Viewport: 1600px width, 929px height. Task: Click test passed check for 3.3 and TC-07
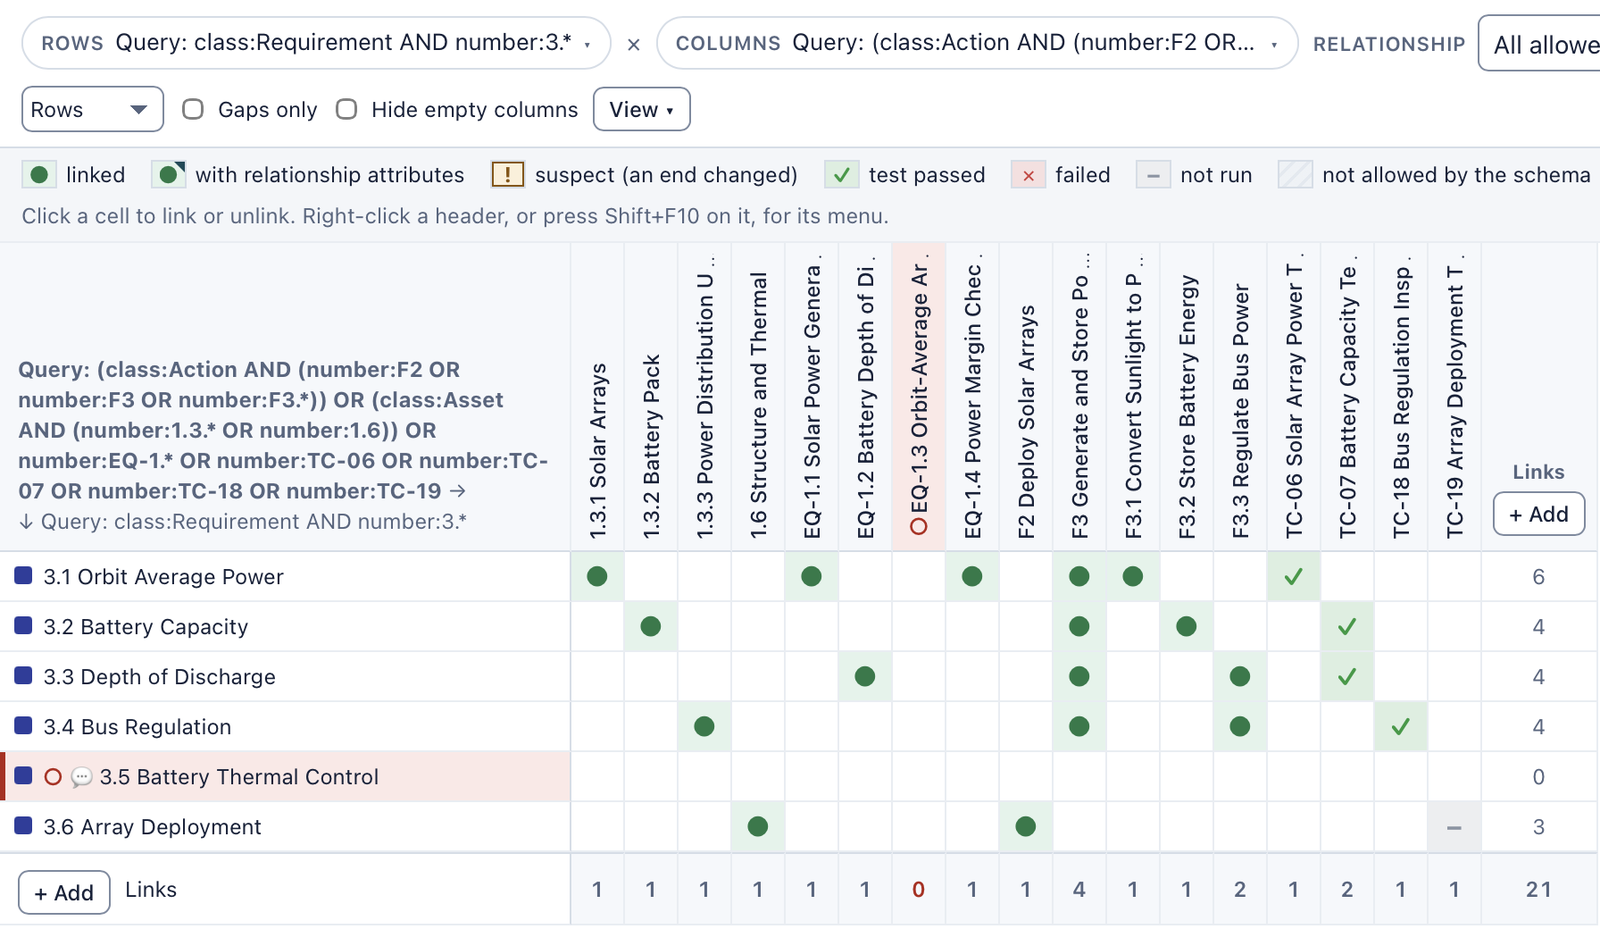[x=1347, y=676]
